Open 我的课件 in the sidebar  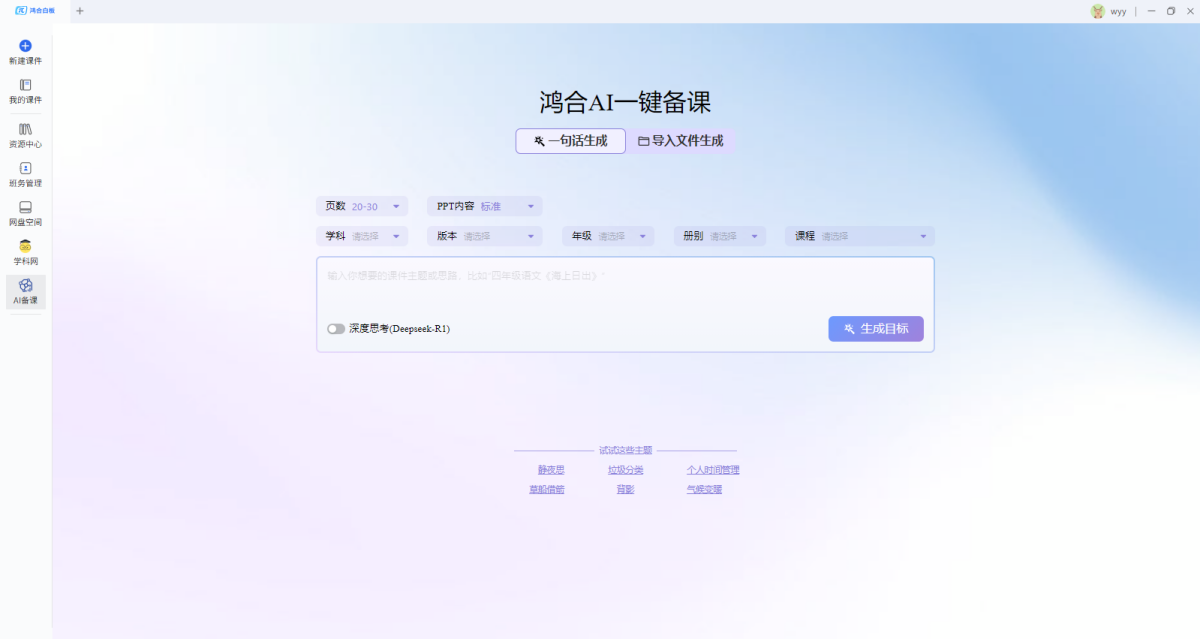[x=25, y=86]
